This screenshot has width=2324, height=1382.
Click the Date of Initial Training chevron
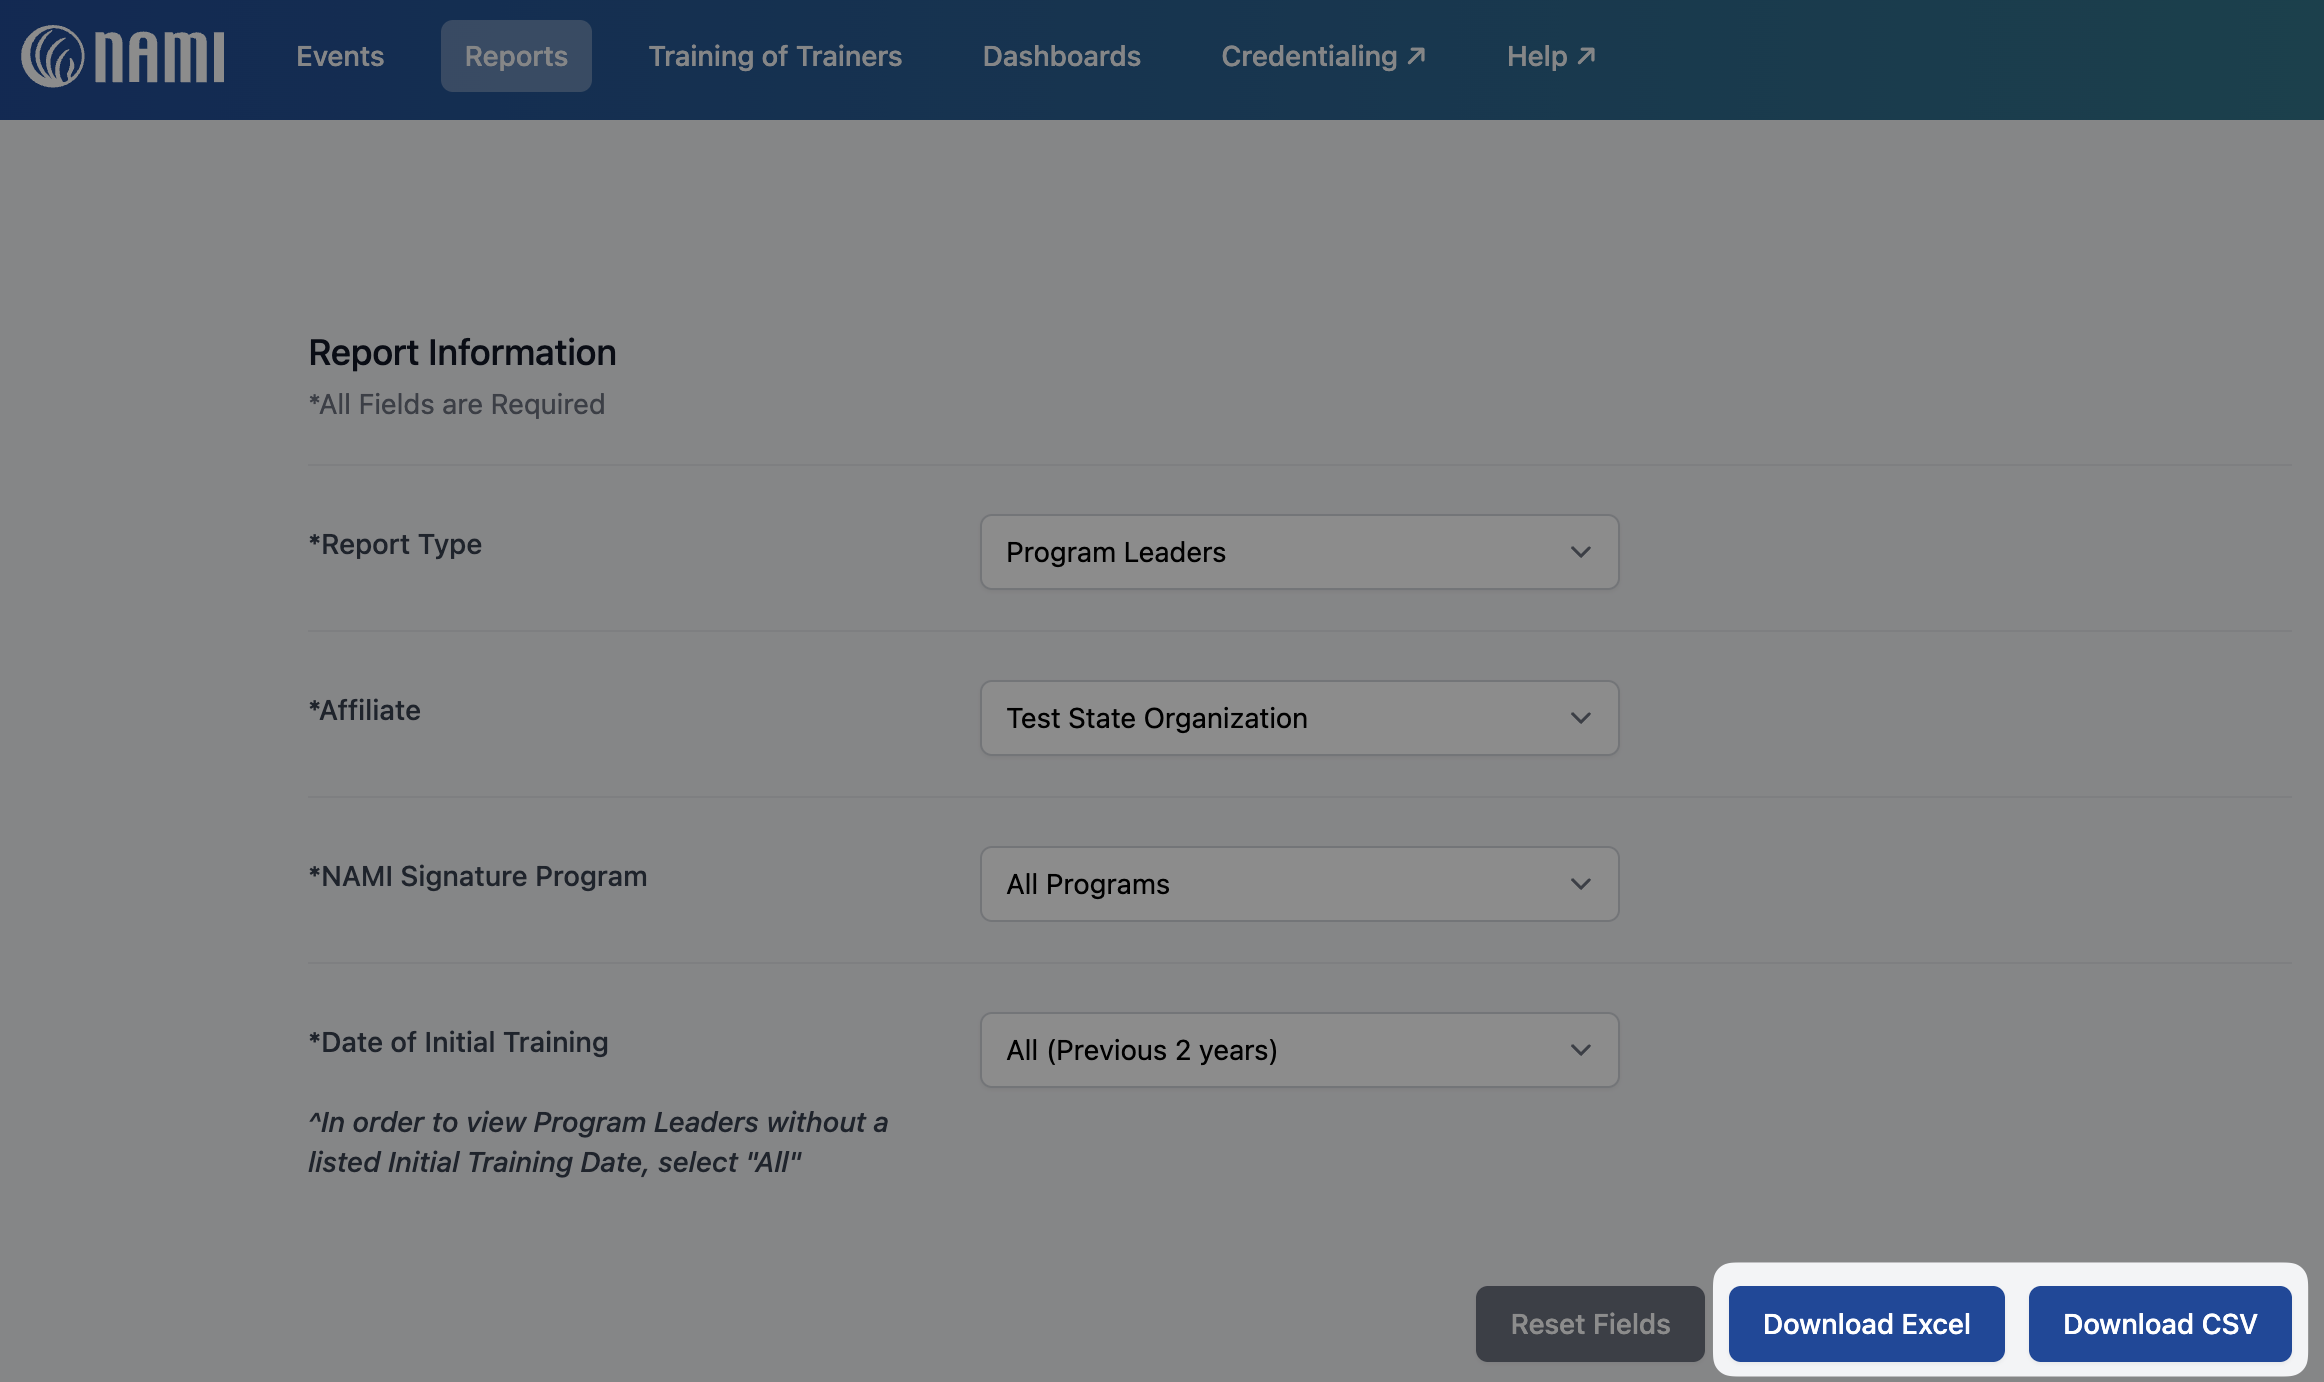(x=1580, y=1050)
